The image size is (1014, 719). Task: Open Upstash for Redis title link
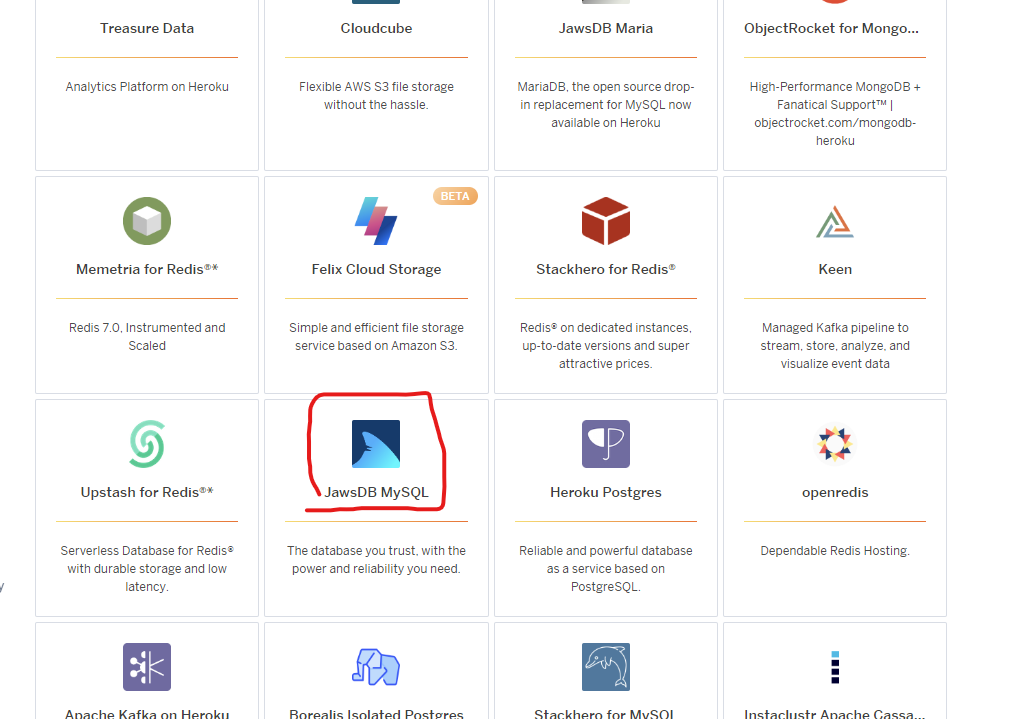pos(147,492)
